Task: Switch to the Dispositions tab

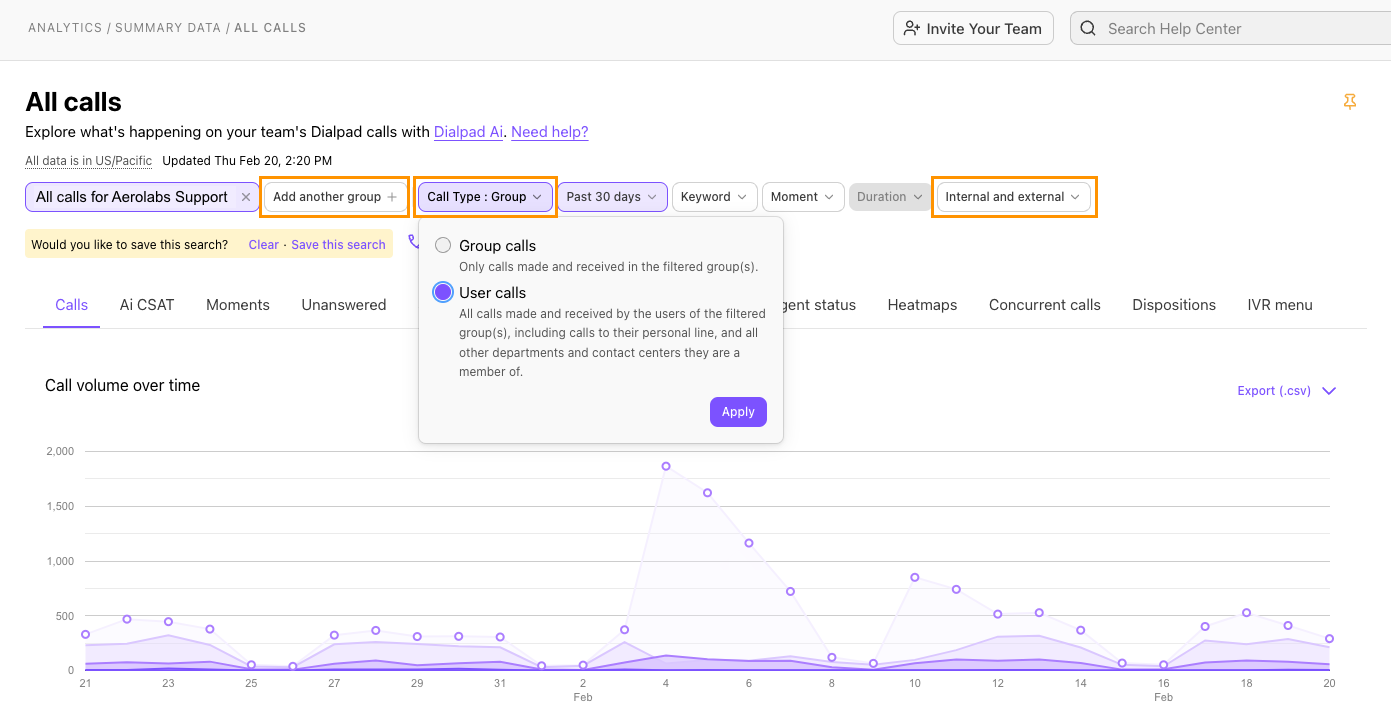Action: coord(1174,305)
